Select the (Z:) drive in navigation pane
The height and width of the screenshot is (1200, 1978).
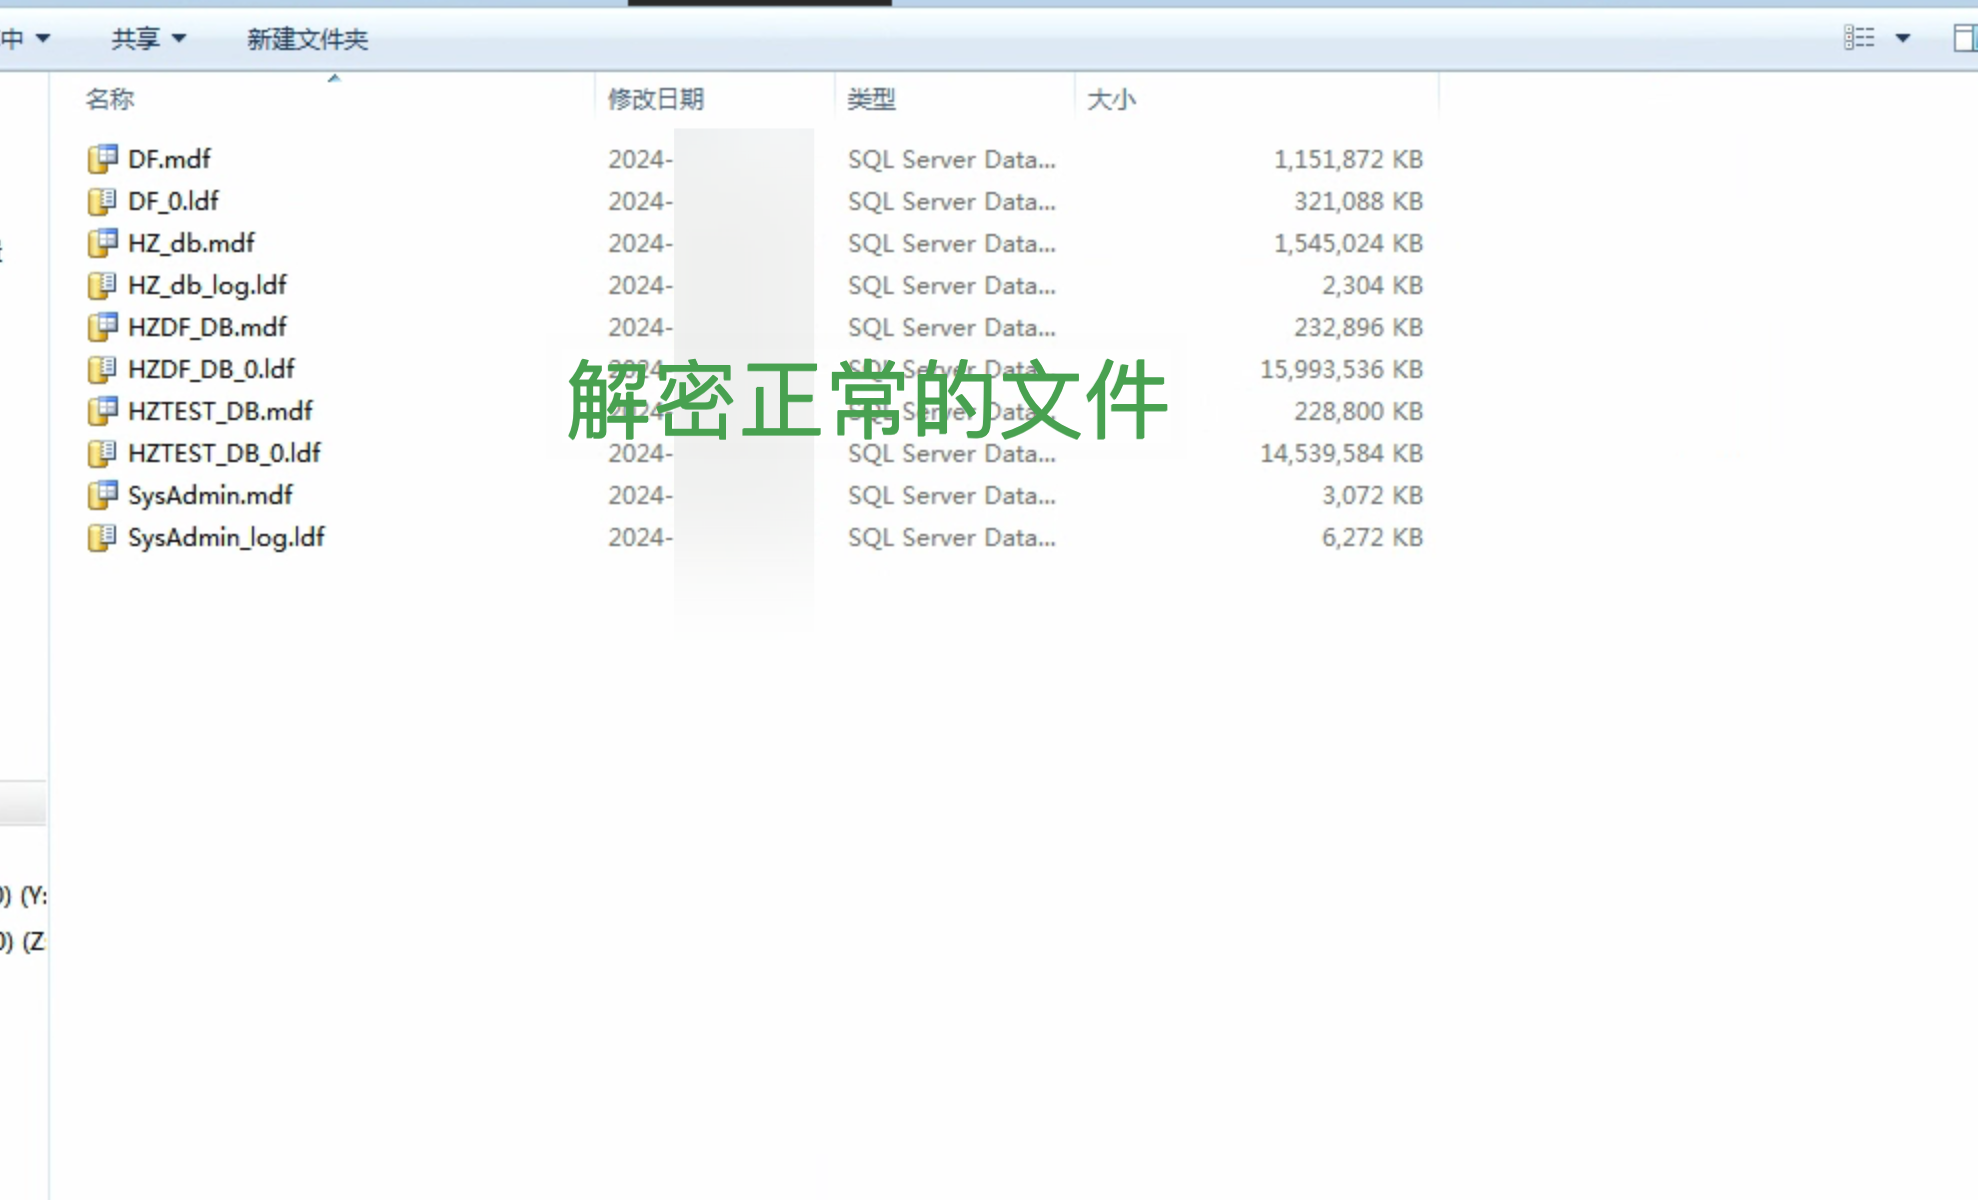(24, 941)
